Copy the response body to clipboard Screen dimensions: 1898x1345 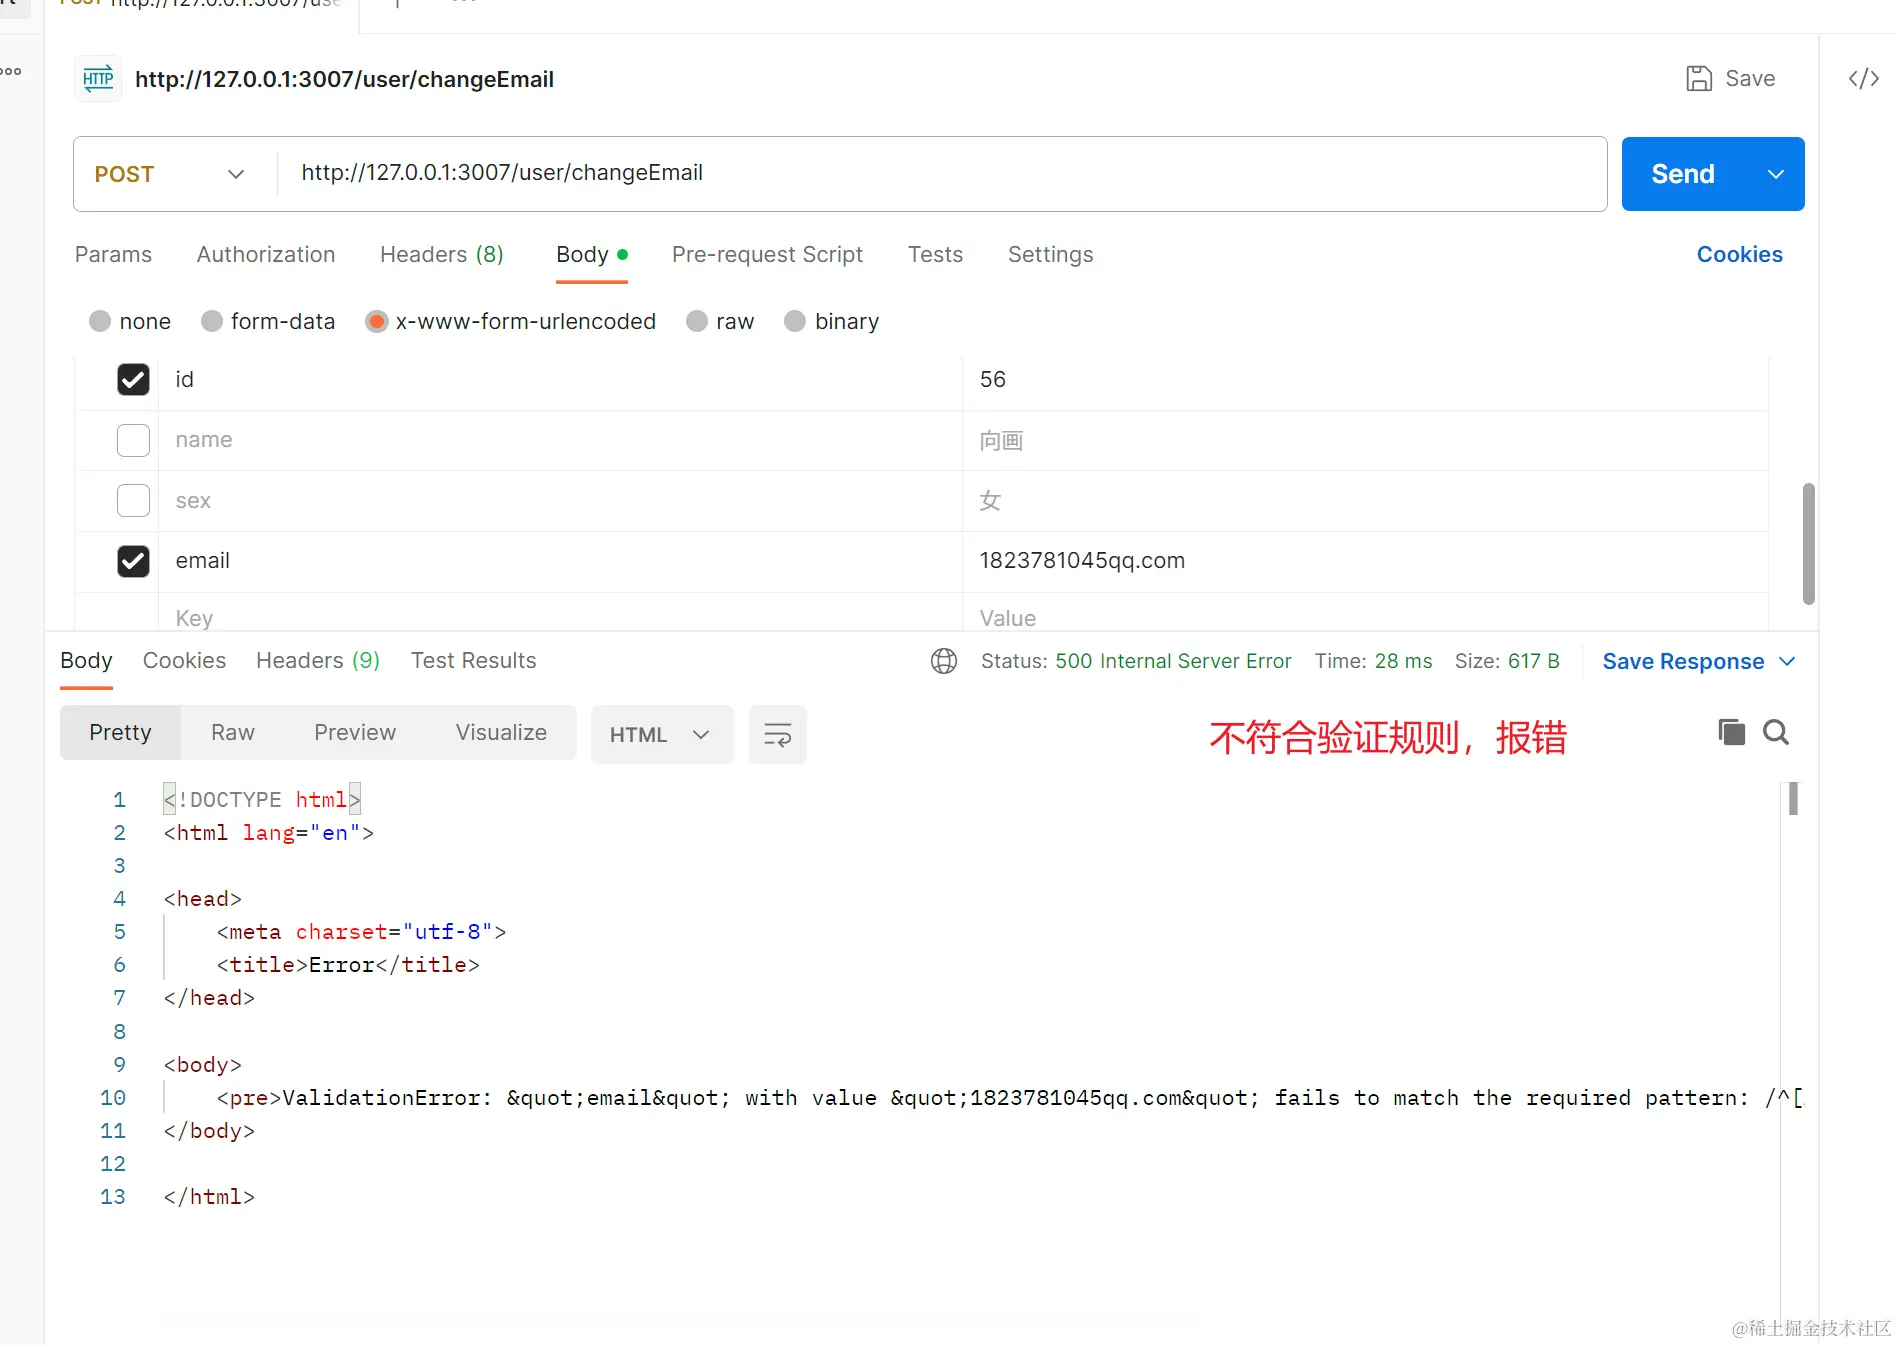coord(1731,732)
